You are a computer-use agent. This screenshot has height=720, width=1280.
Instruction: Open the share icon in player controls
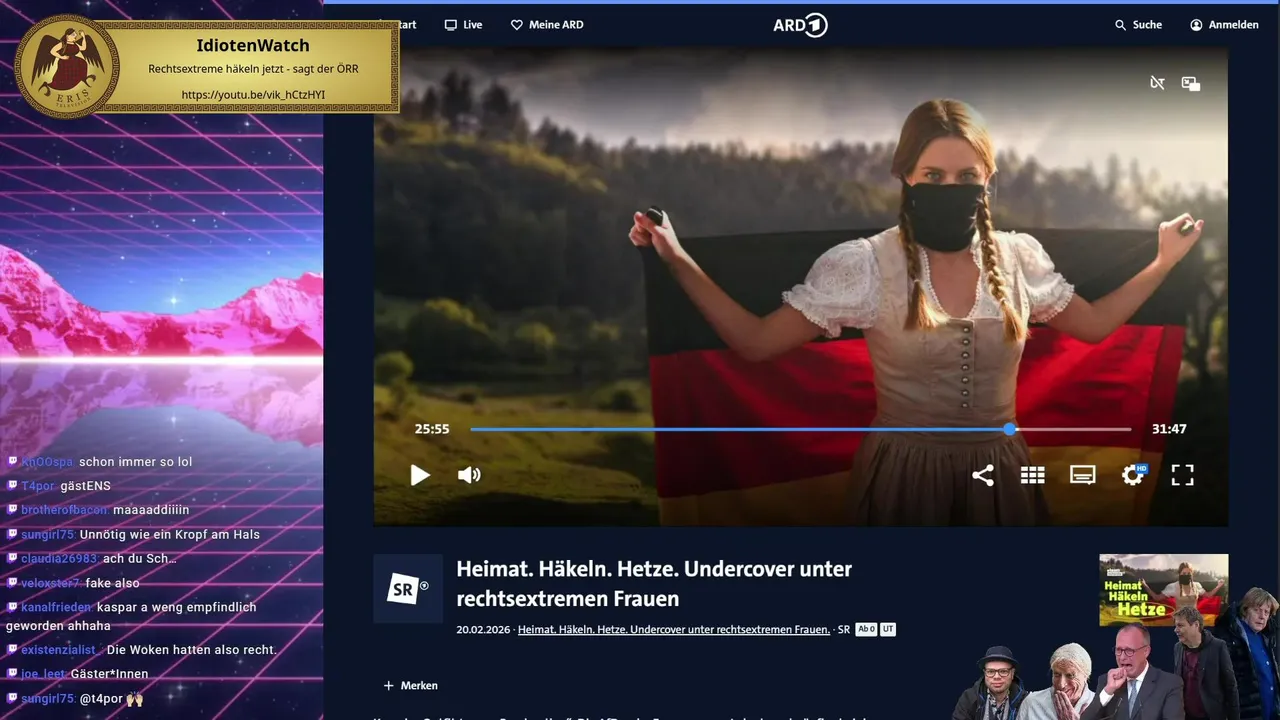pyautogui.click(x=983, y=475)
